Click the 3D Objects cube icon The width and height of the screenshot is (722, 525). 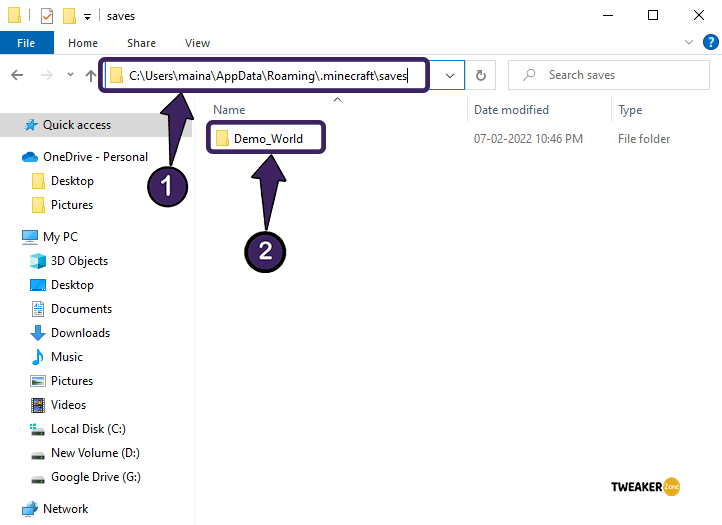pyautogui.click(x=38, y=261)
